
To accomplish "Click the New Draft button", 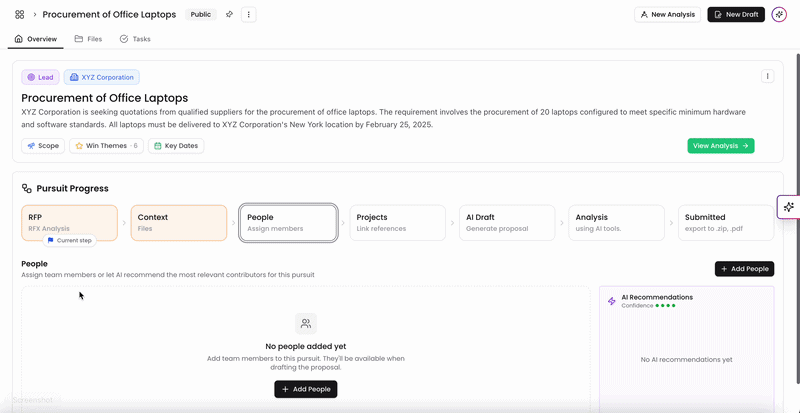I will pos(736,14).
